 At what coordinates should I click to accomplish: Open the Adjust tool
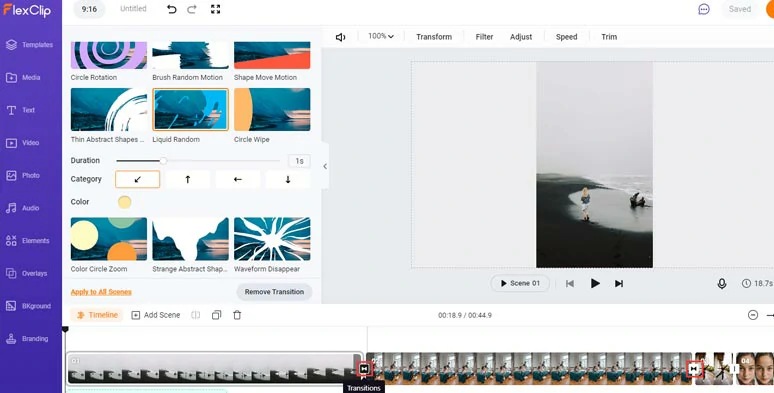point(521,37)
